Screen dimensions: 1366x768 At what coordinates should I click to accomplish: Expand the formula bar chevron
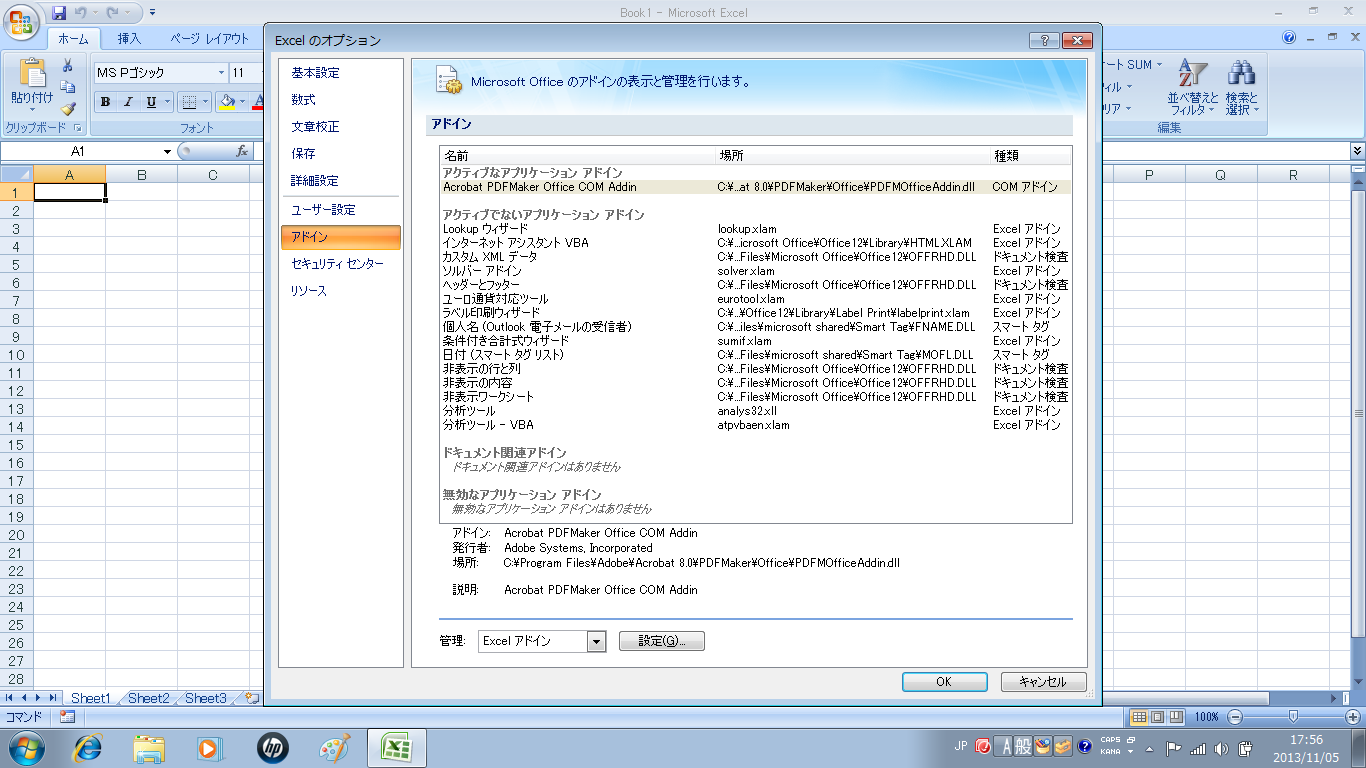[x=1357, y=151]
